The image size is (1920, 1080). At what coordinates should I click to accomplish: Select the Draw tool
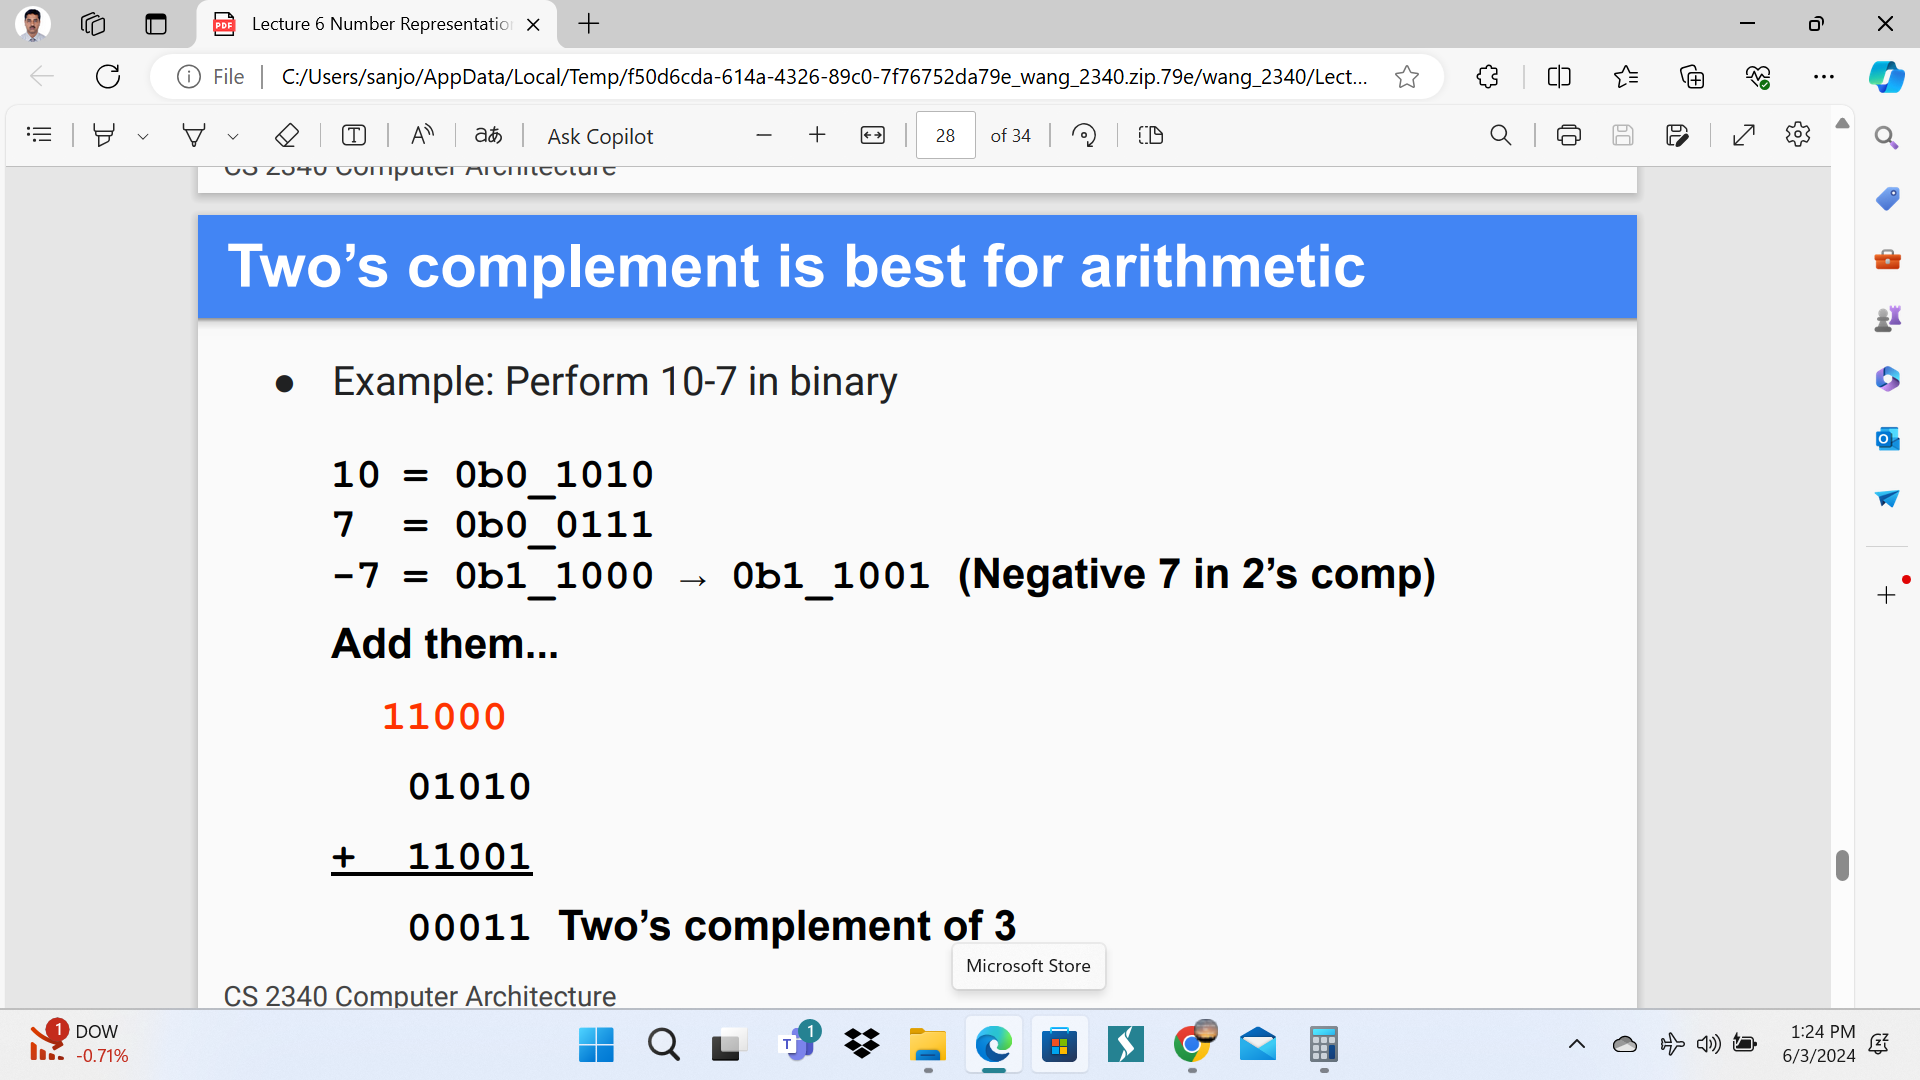(x=194, y=135)
